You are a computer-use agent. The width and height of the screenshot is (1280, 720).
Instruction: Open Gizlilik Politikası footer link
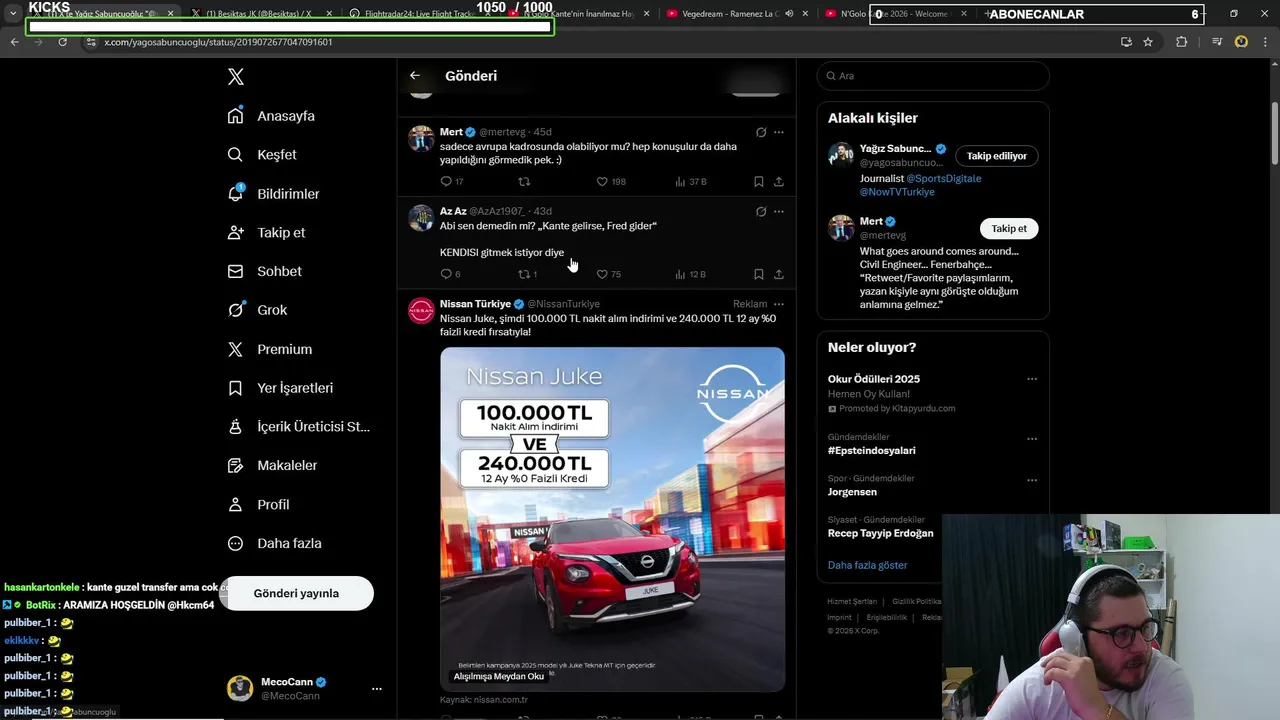click(916, 601)
